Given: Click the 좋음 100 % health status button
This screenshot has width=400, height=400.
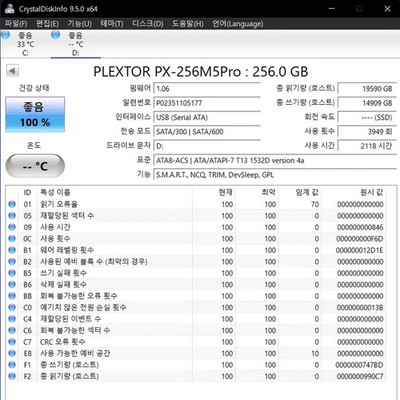Looking at the screenshot, I should pyautogui.click(x=35, y=114).
